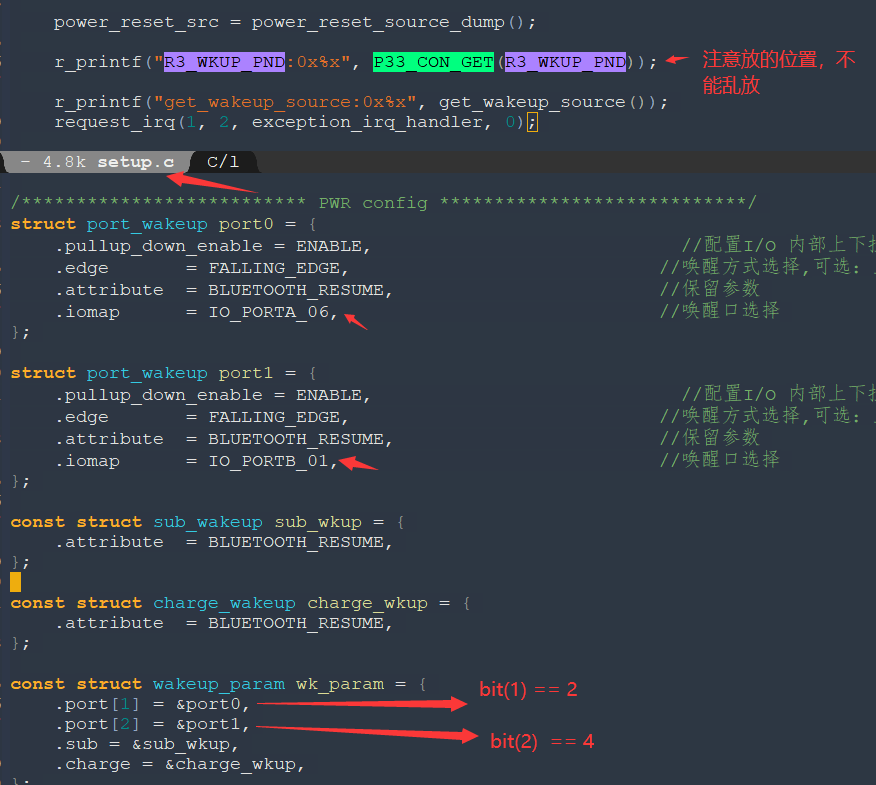Click the port1 name in its struct declaration

coord(246,373)
